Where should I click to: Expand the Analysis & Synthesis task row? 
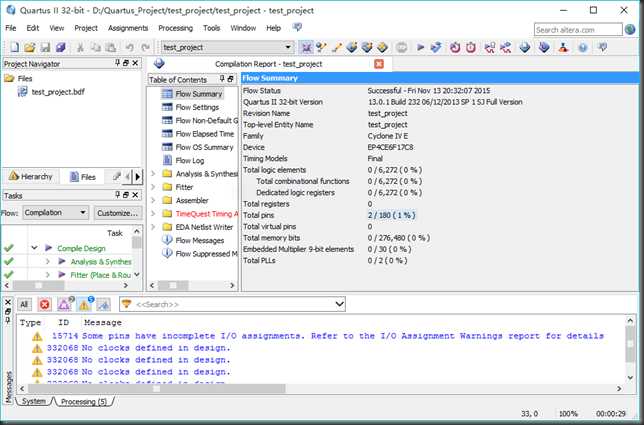(48, 262)
